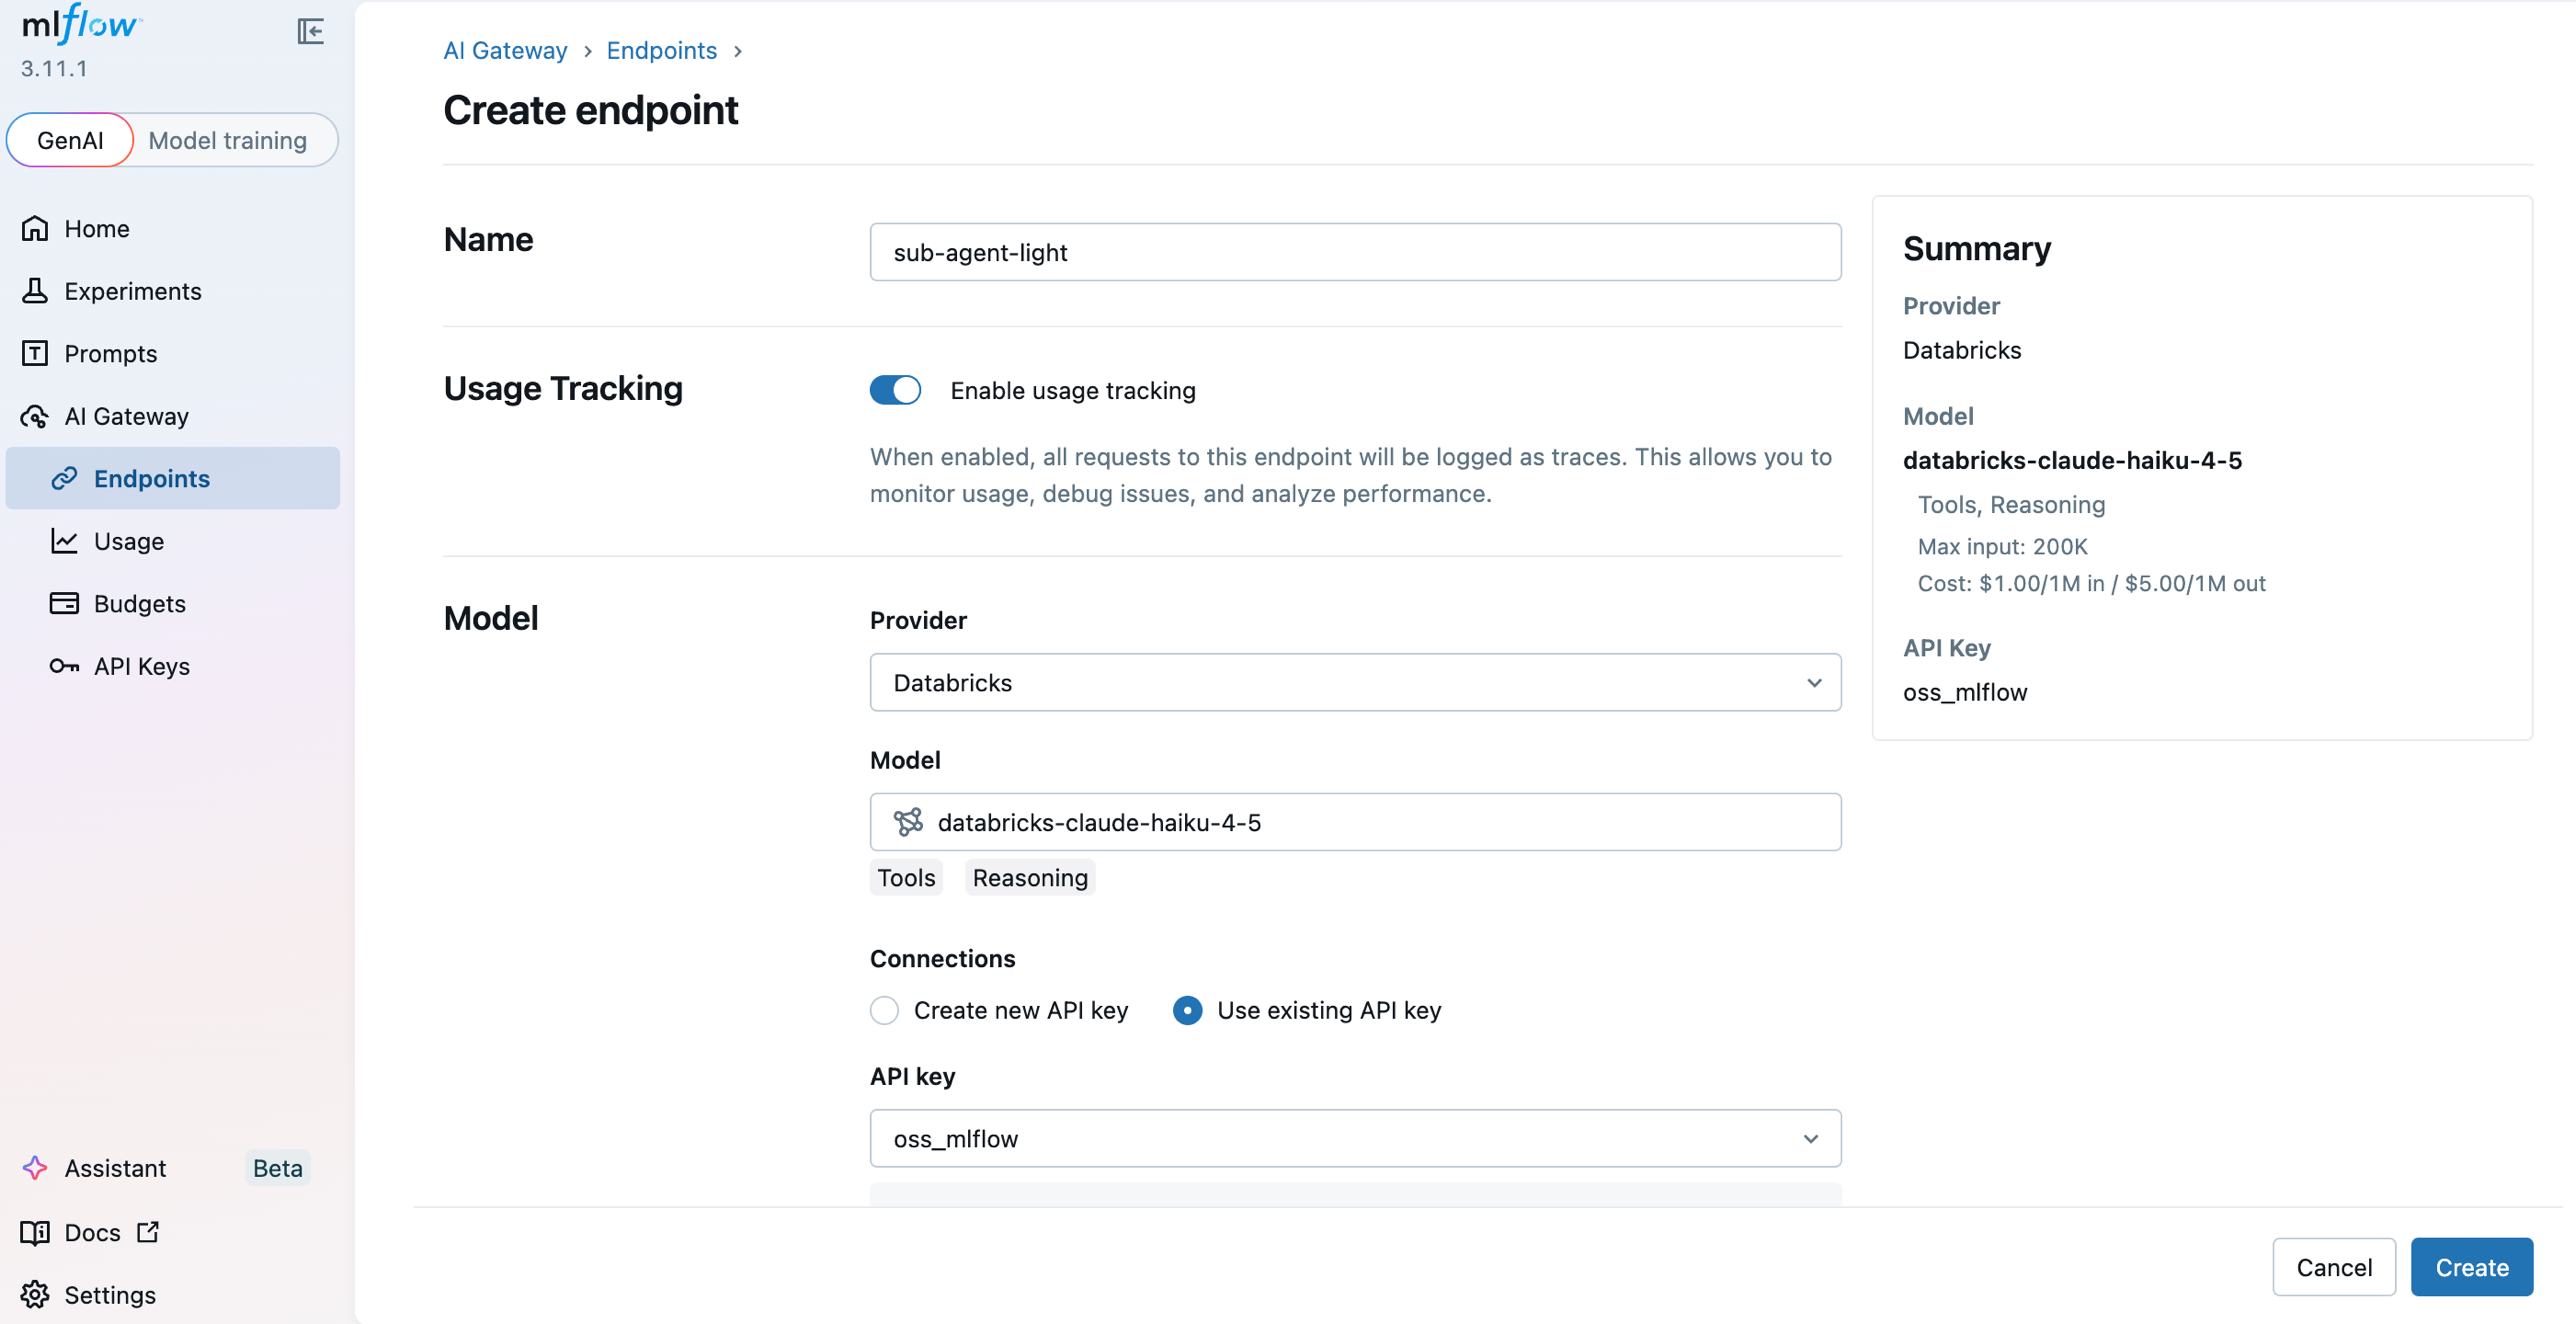Click the Create button
The height and width of the screenshot is (1324, 2576).
tap(2471, 1267)
